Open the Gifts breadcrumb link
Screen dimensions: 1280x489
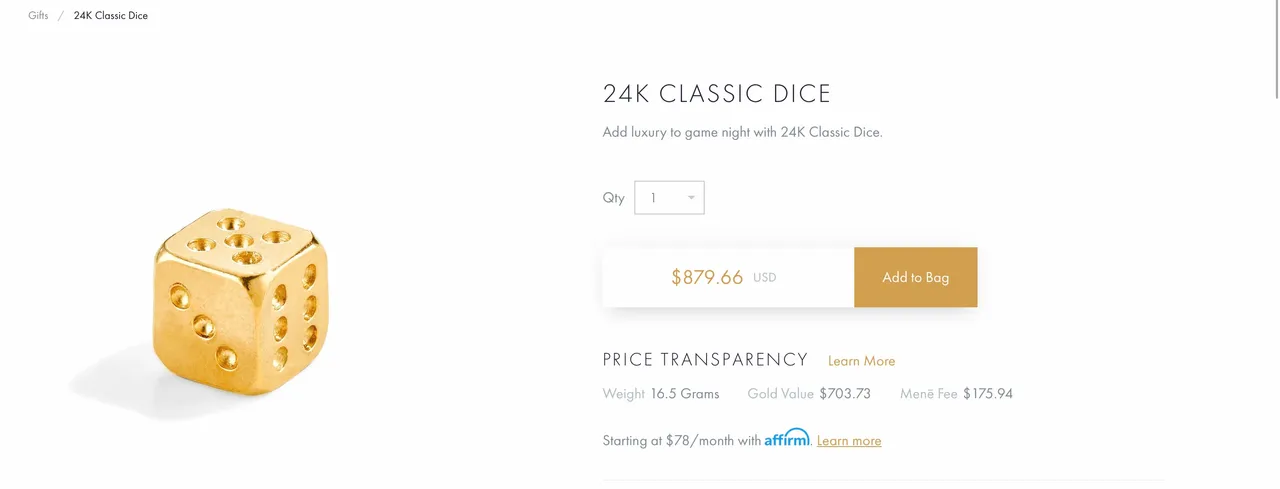coord(38,16)
